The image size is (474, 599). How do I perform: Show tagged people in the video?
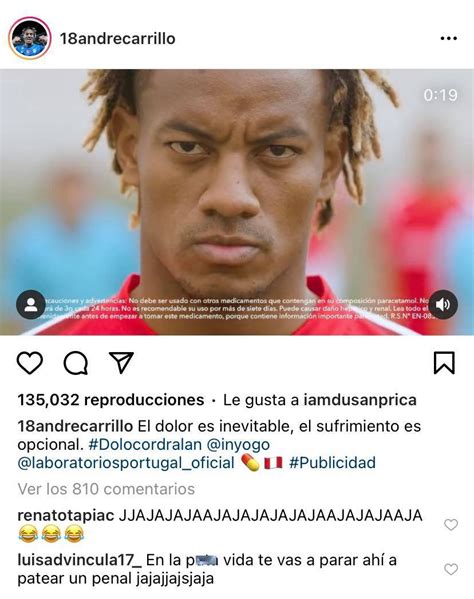[x=31, y=304]
